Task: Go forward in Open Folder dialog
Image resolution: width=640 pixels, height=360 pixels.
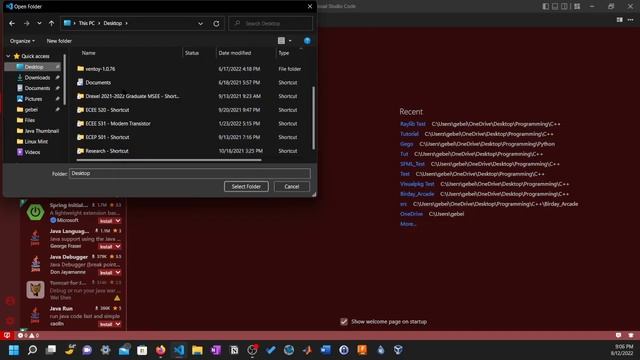Action: pos(27,23)
